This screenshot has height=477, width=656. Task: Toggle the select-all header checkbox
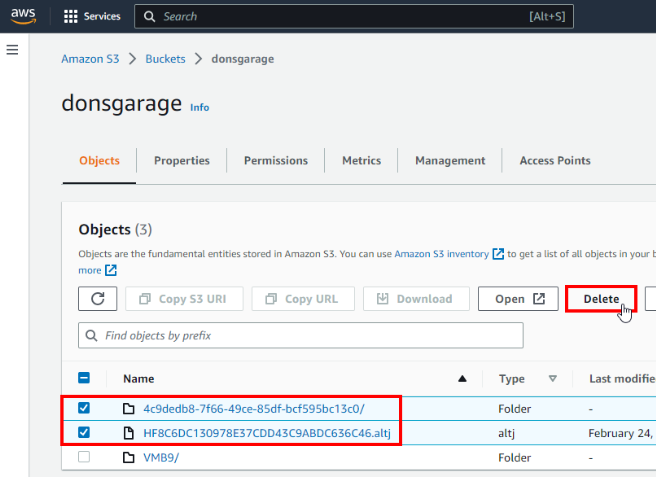pos(84,379)
